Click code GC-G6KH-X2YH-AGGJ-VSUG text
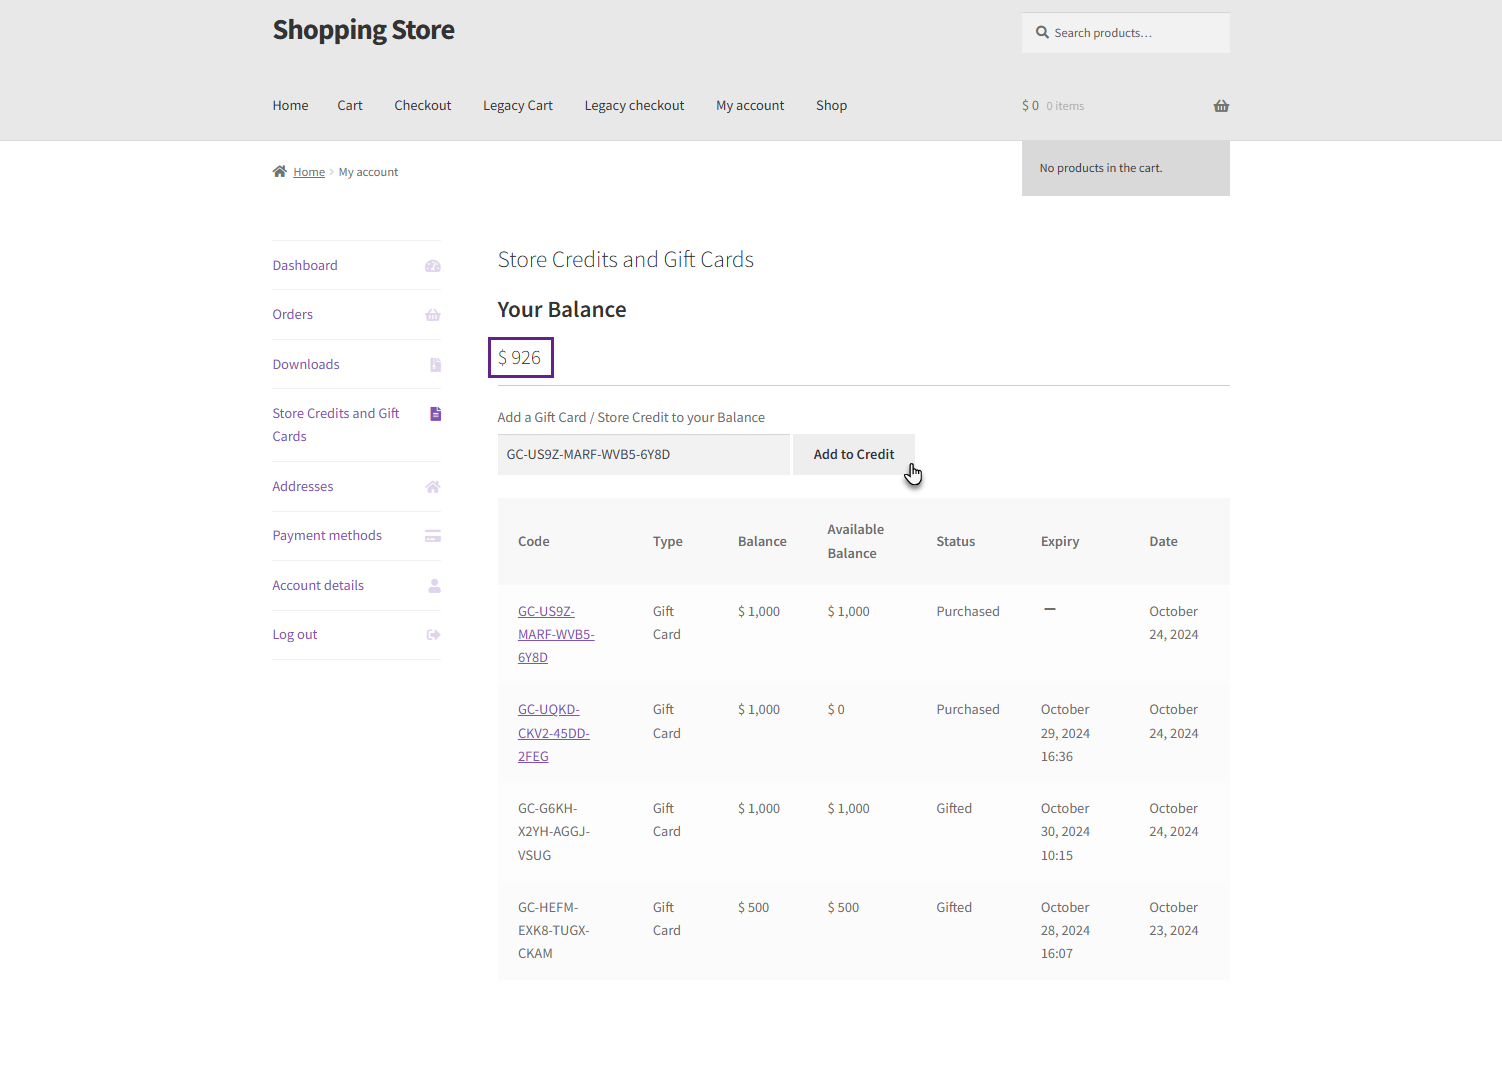 [x=554, y=832]
